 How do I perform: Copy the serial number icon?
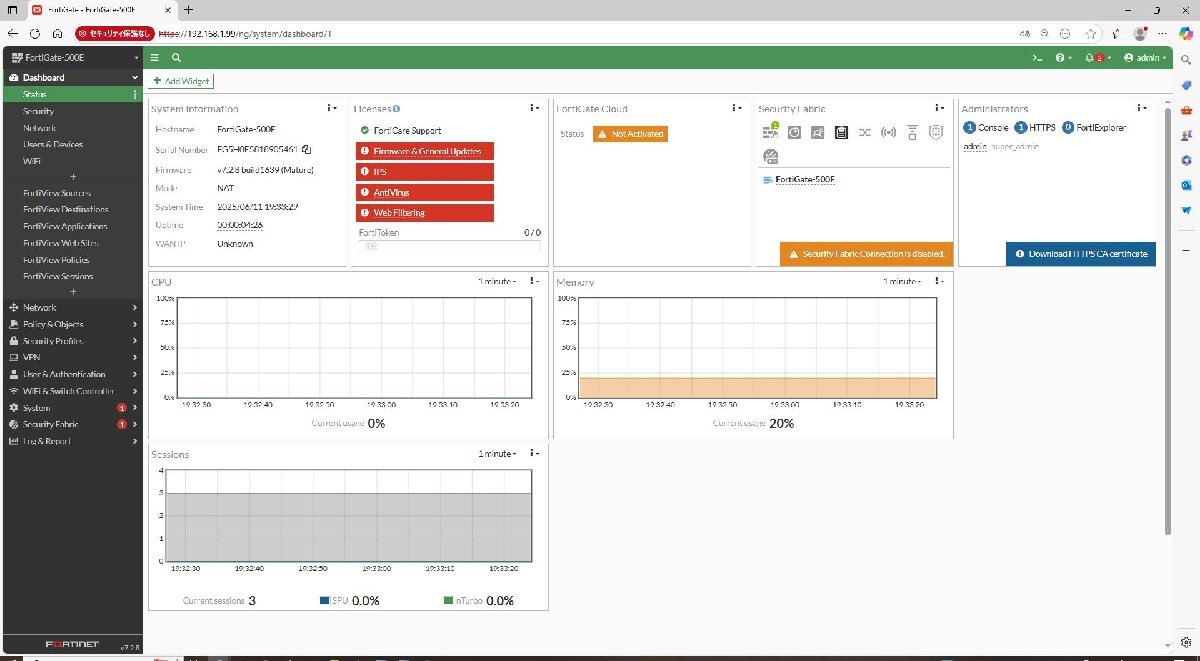307,150
